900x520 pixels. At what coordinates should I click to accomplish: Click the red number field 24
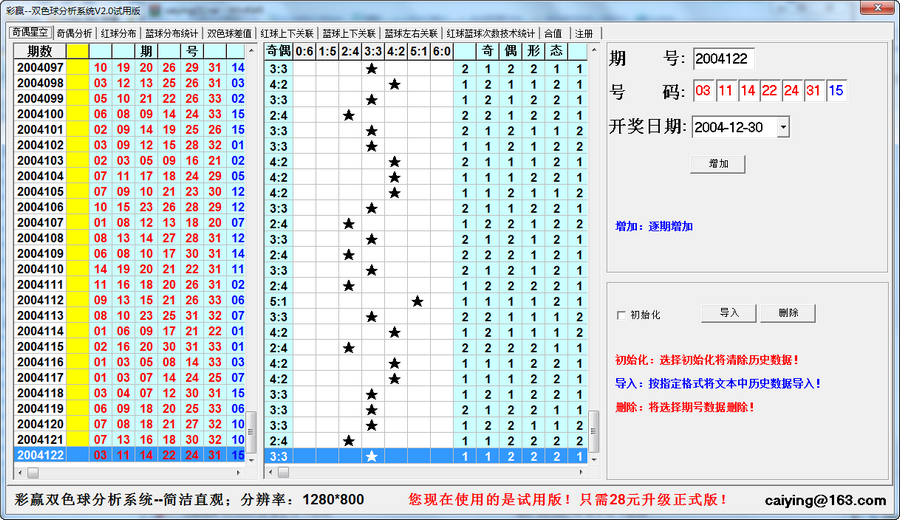tap(792, 91)
